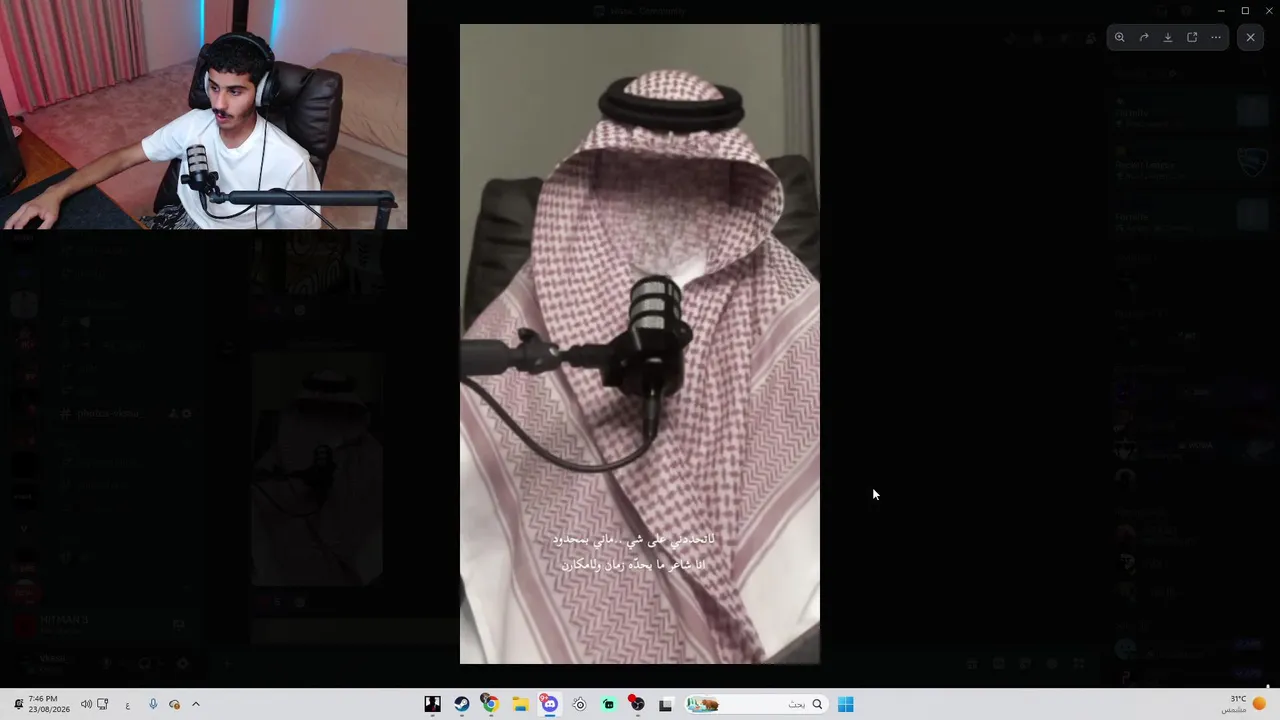Click the taskbar search box
This screenshot has width=1280, height=720.
click(x=756, y=704)
